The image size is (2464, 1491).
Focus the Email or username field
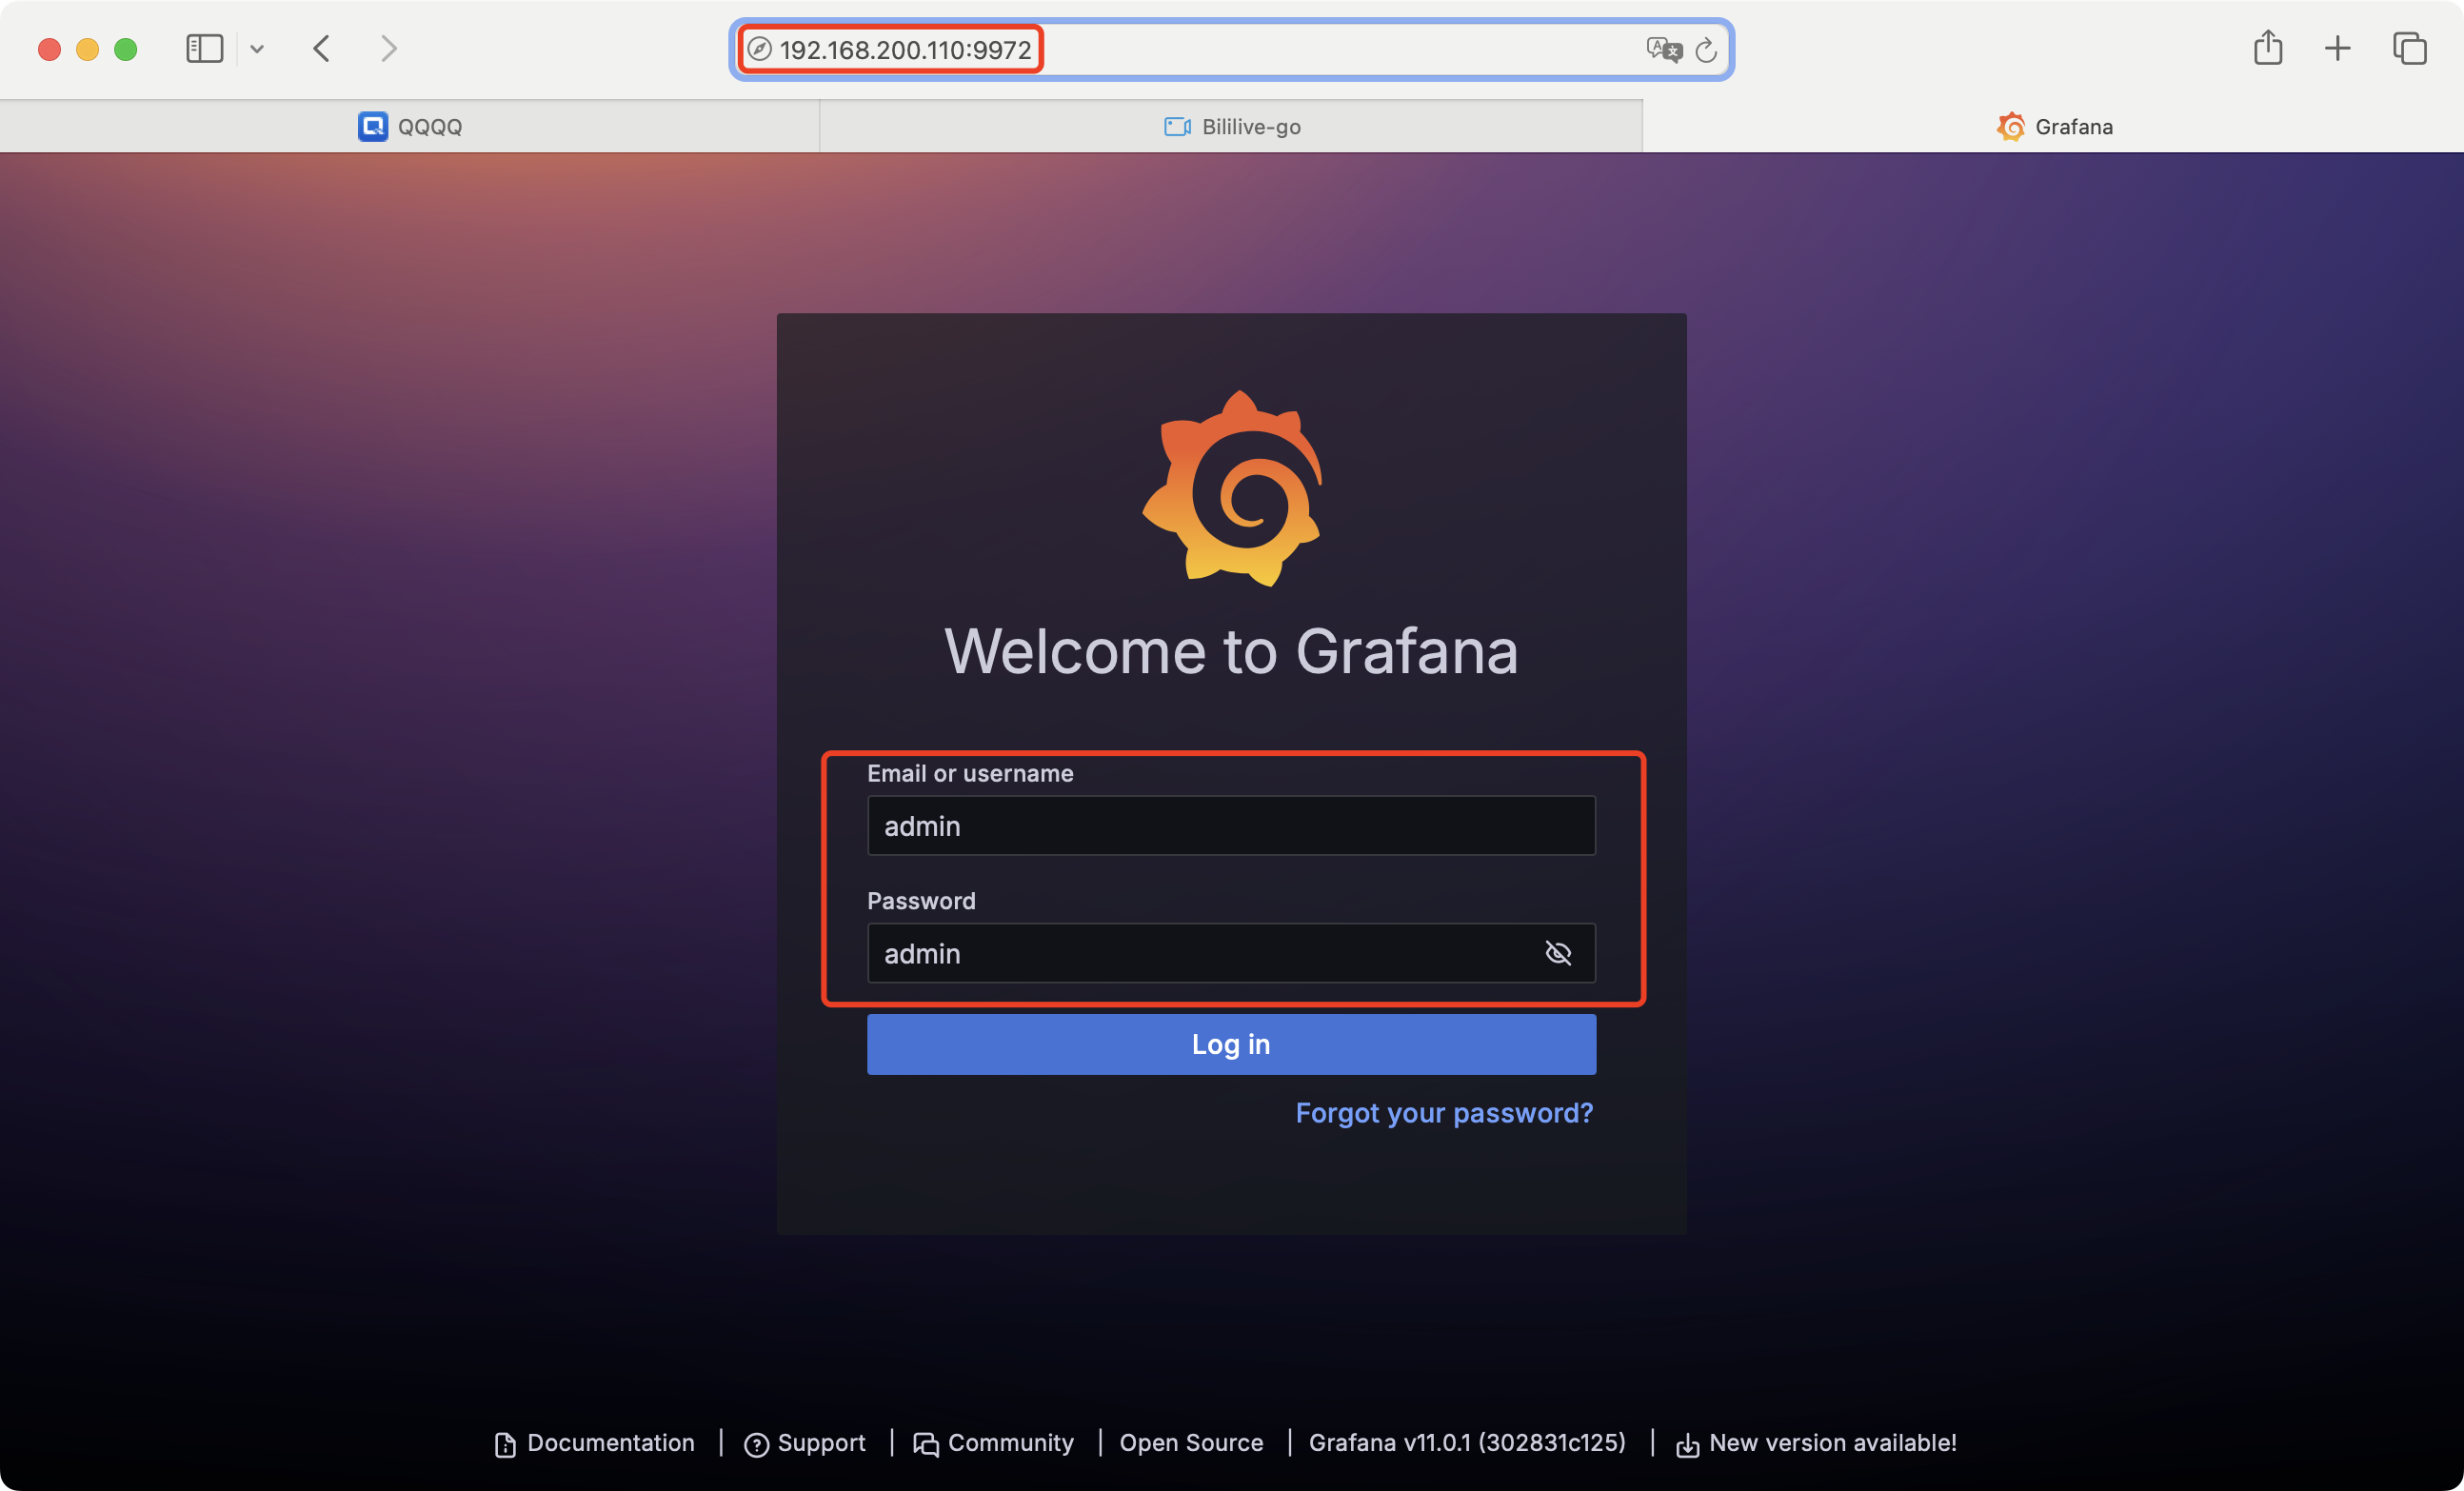tap(1231, 825)
